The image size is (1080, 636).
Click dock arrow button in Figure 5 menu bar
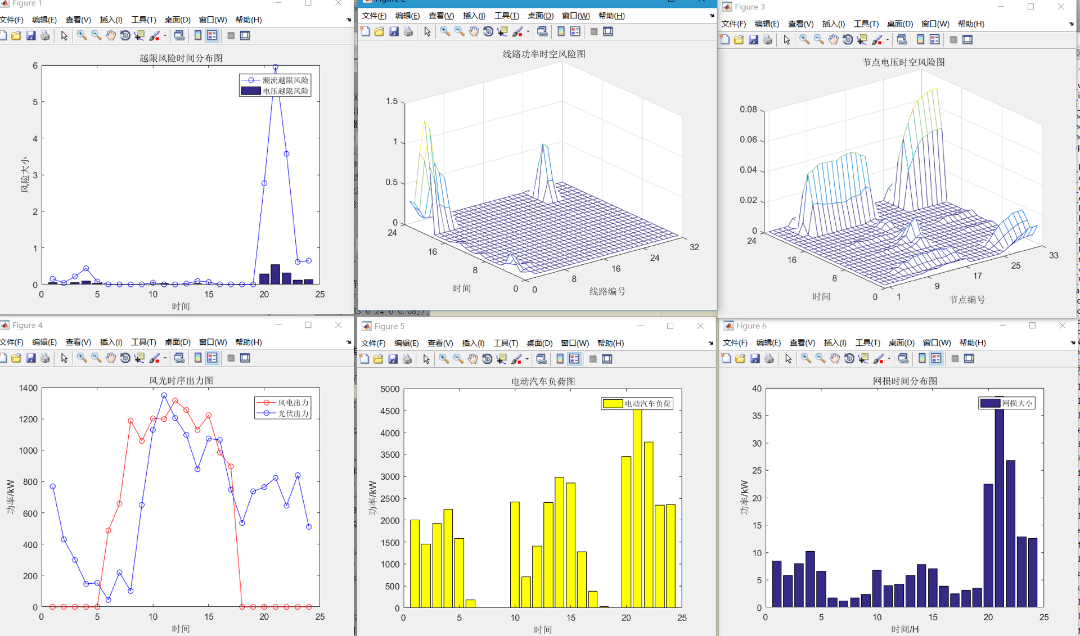(x=712, y=343)
